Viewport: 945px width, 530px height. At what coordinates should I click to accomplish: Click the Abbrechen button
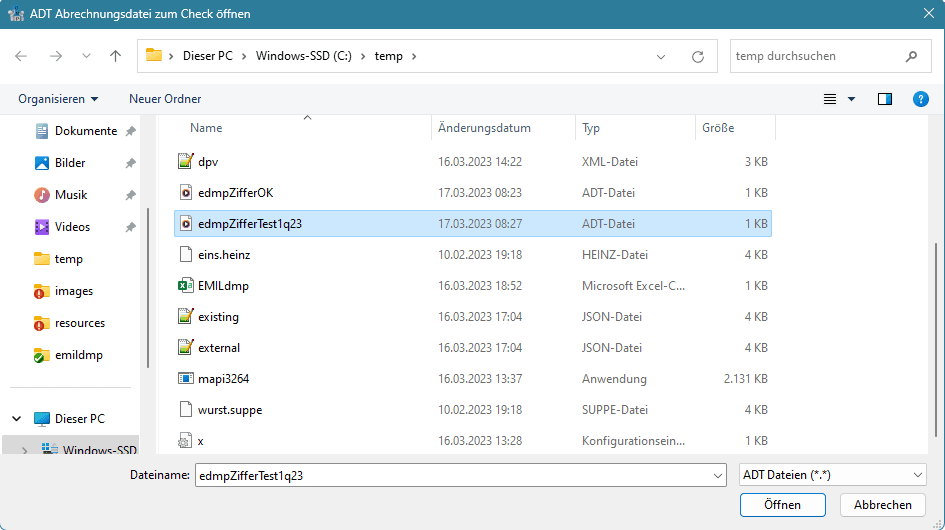(882, 505)
